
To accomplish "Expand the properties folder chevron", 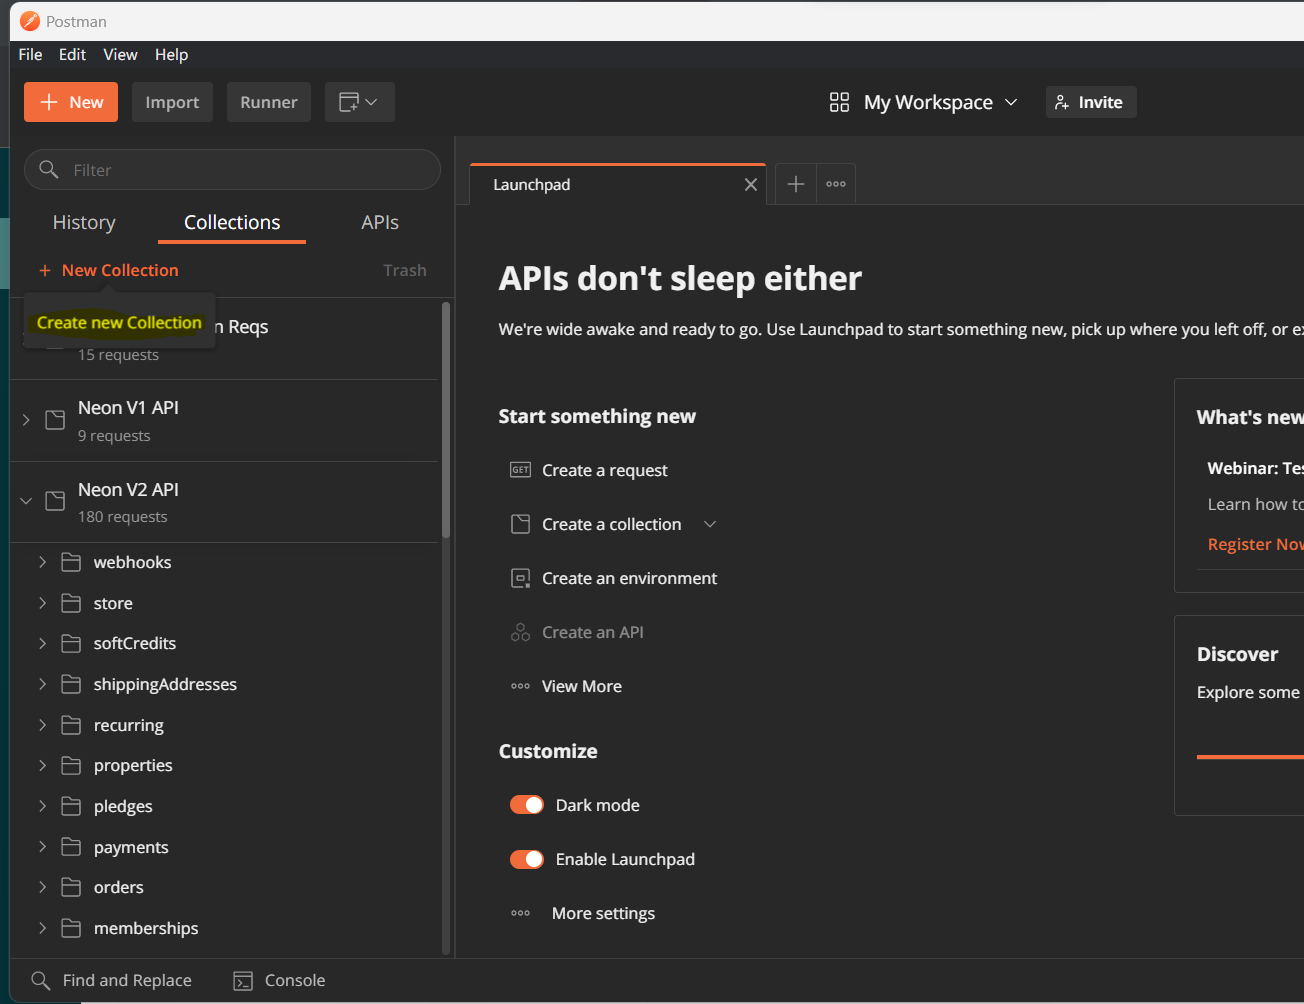I will [42, 765].
